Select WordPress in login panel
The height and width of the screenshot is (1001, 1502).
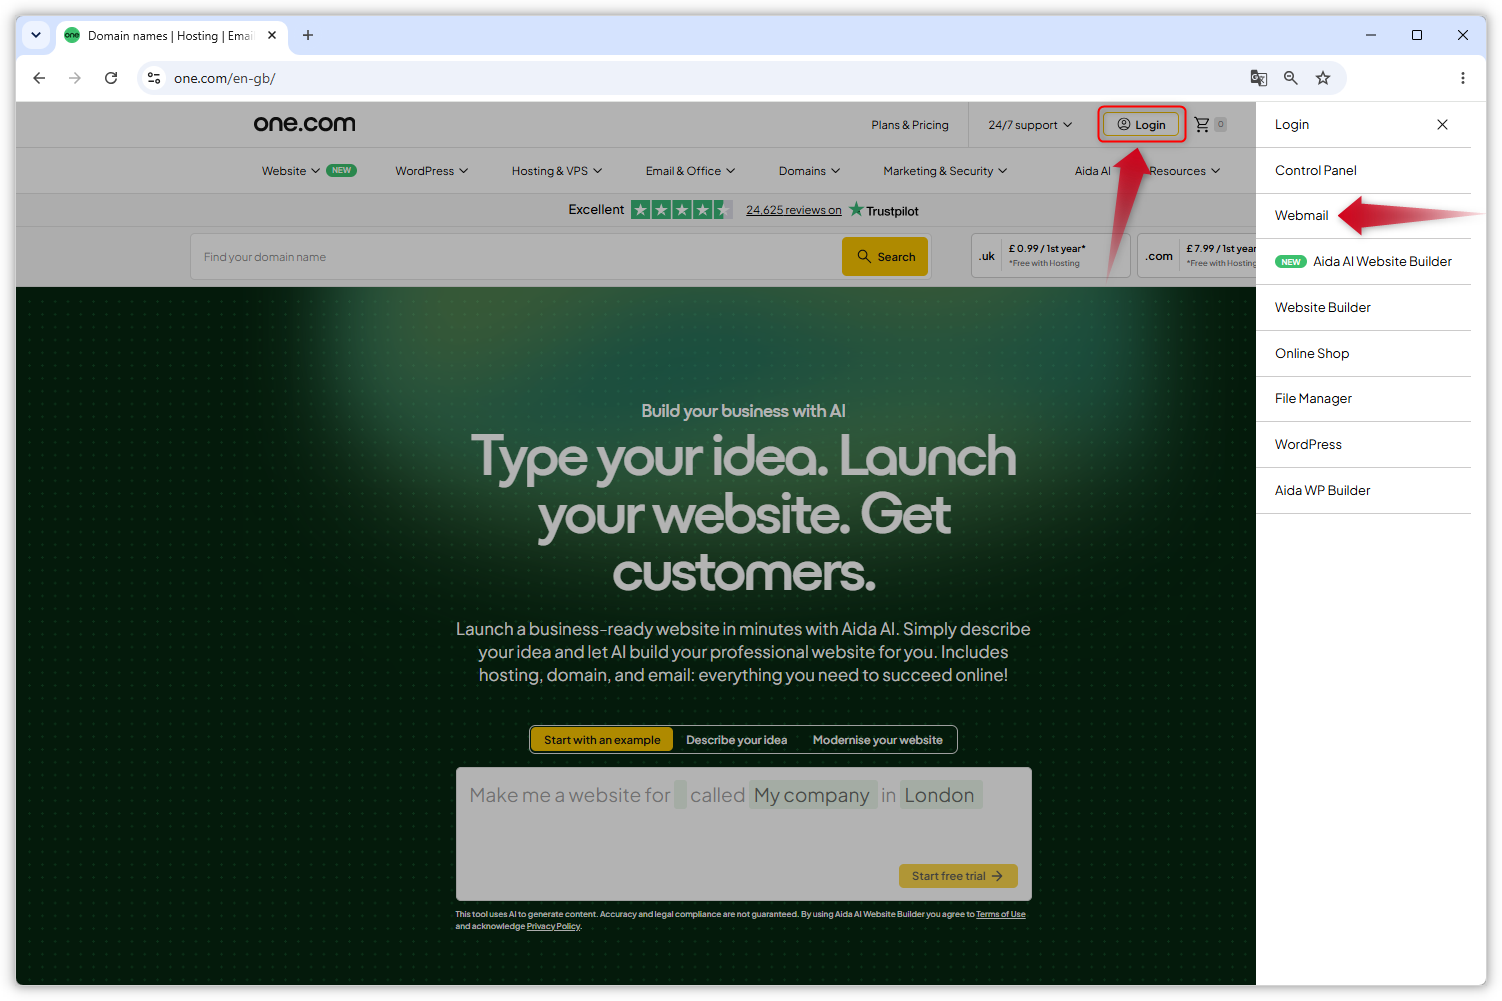click(1363, 445)
